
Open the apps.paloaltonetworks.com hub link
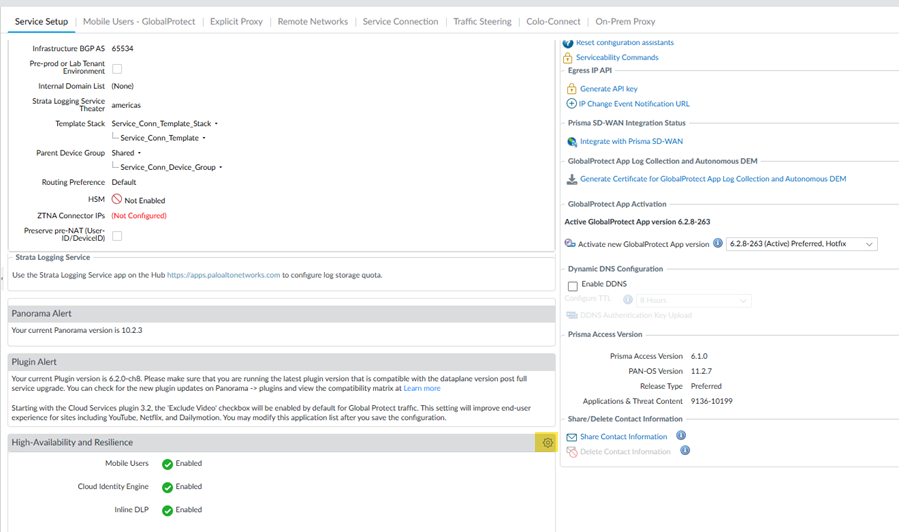223,275
